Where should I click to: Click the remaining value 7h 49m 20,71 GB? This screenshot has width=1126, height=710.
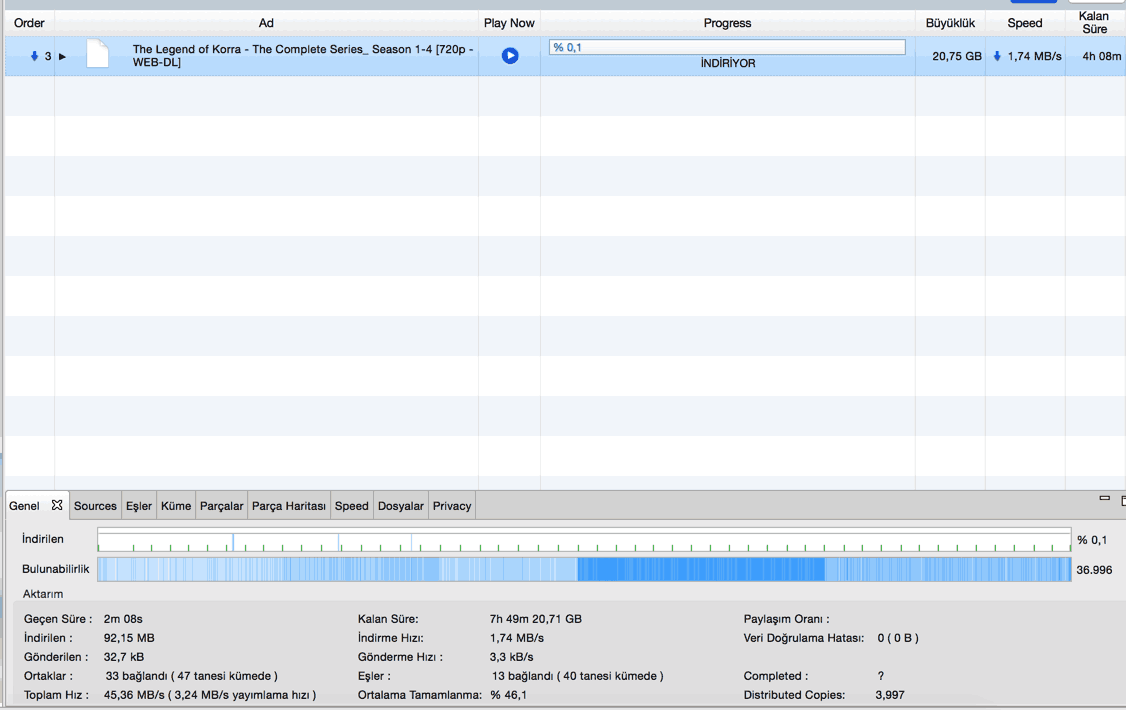click(x=536, y=619)
